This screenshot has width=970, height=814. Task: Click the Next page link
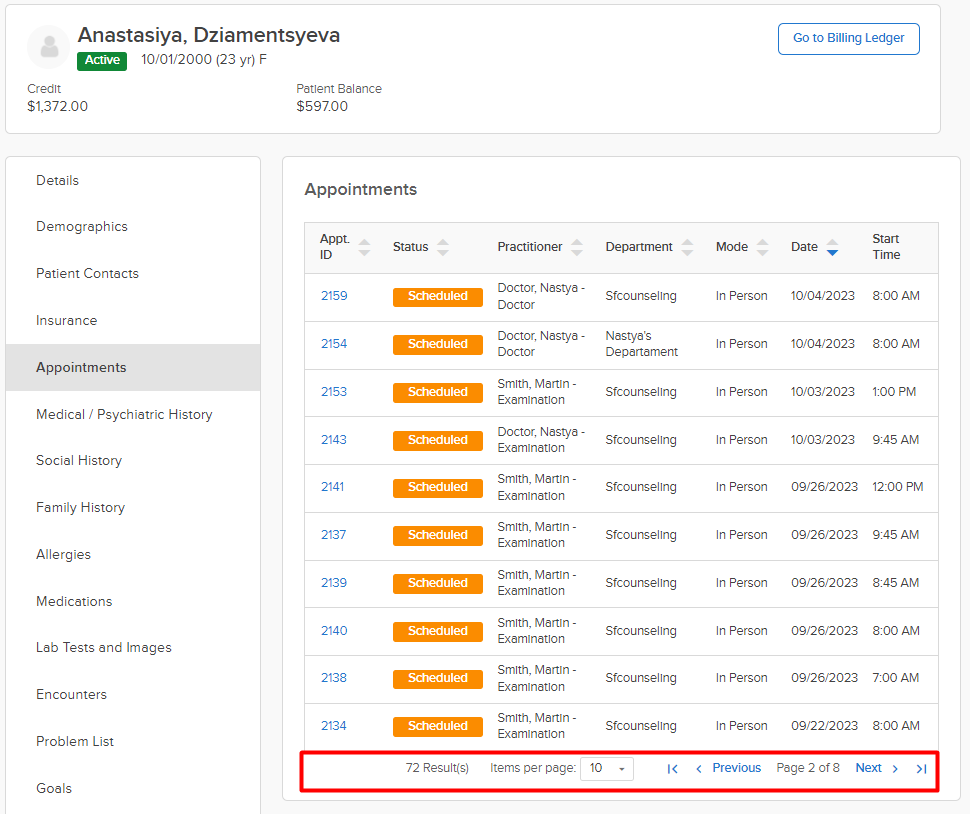[x=869, y=768]
